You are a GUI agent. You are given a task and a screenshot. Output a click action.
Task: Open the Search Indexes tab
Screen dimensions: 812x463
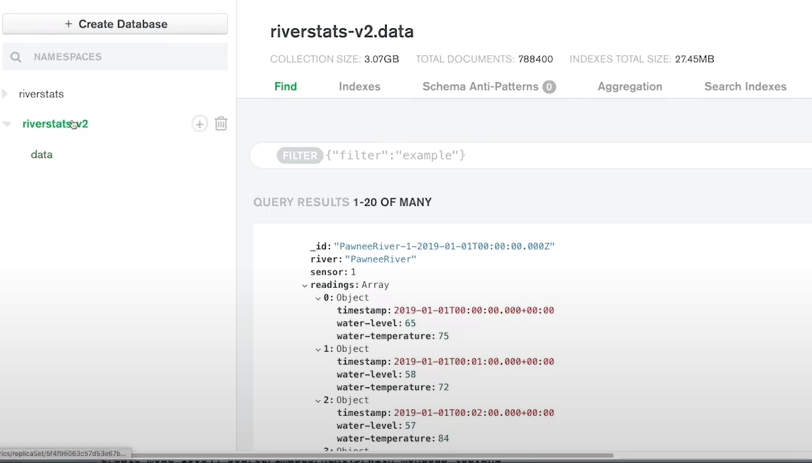click(745, 87)
